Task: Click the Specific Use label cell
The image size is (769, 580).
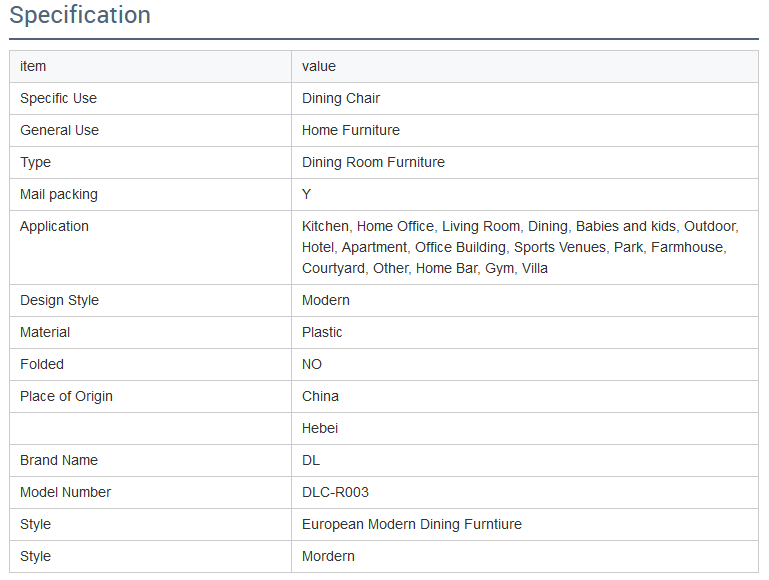Action: [150, 99]
